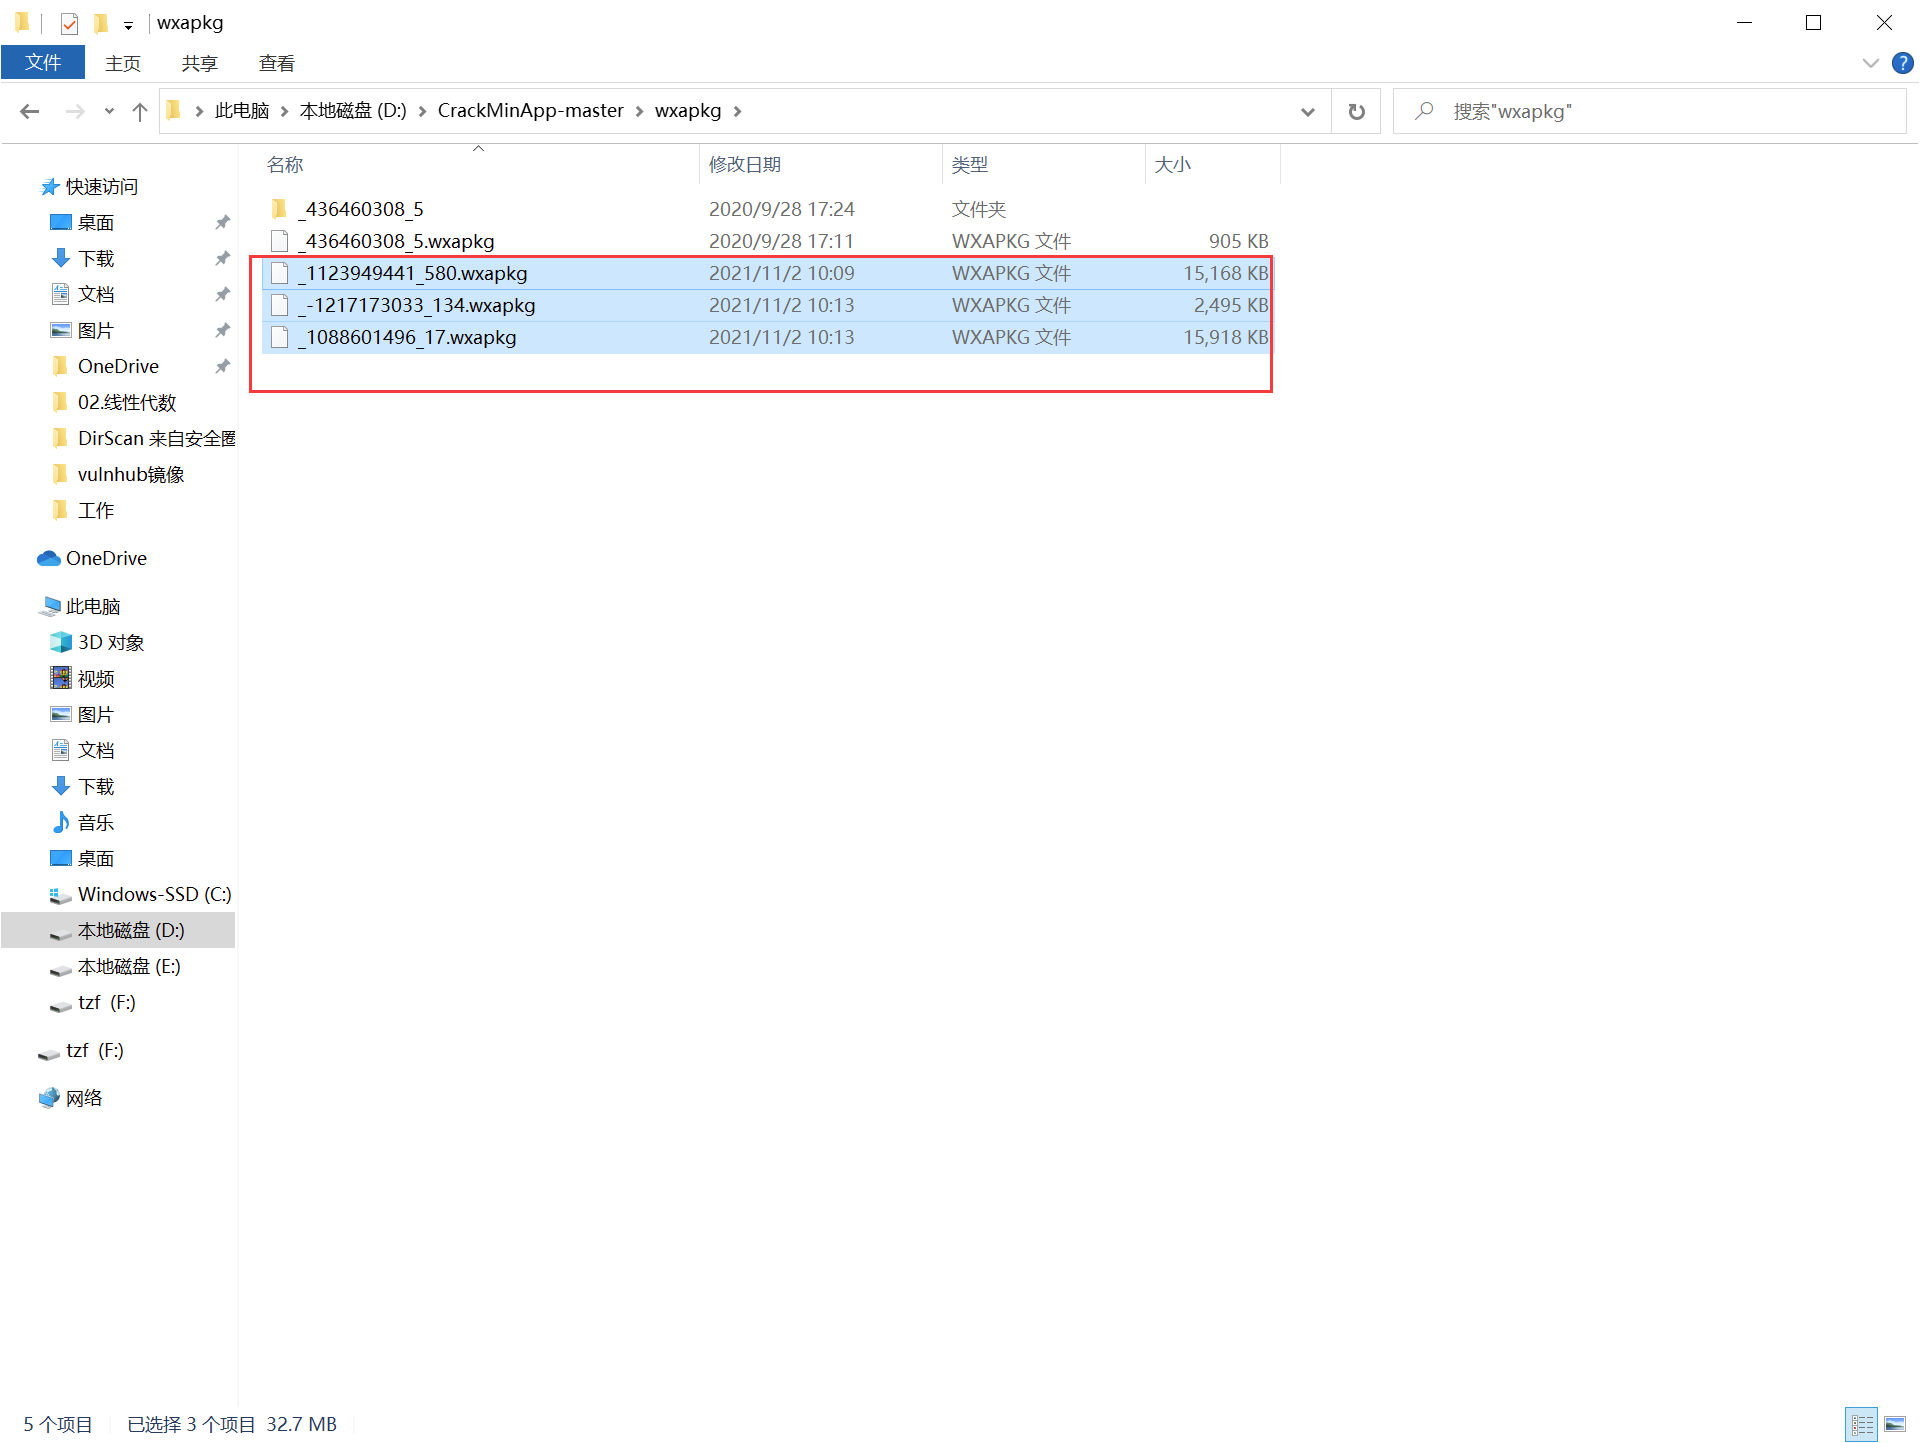Open 02.线性代数 folder in sidebar
This screenshot has width=1920, height=1443.
point(126,403)
